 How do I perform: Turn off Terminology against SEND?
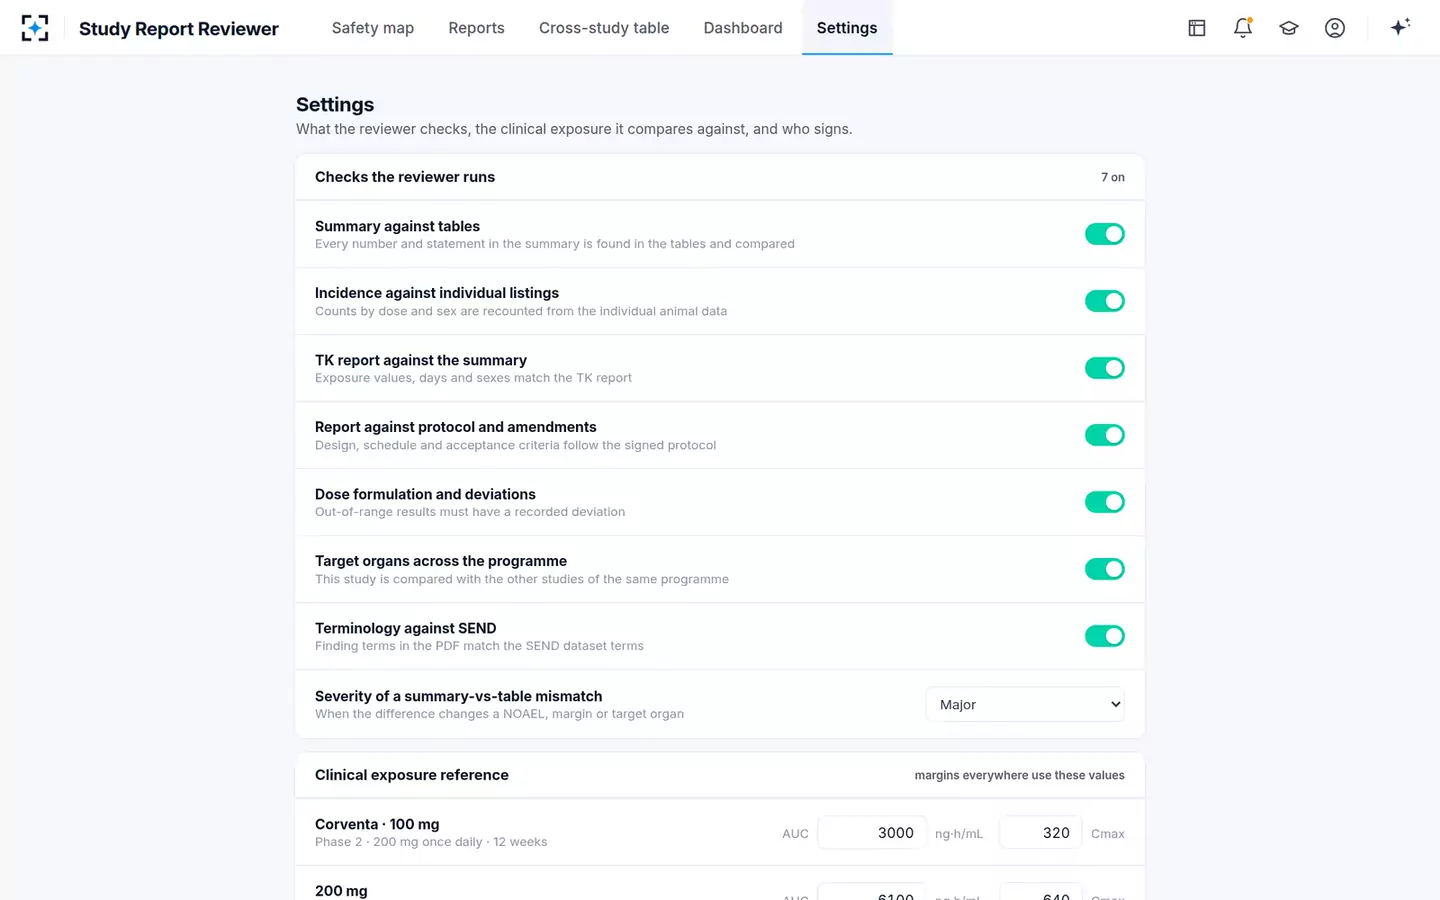coord(1105,636)
